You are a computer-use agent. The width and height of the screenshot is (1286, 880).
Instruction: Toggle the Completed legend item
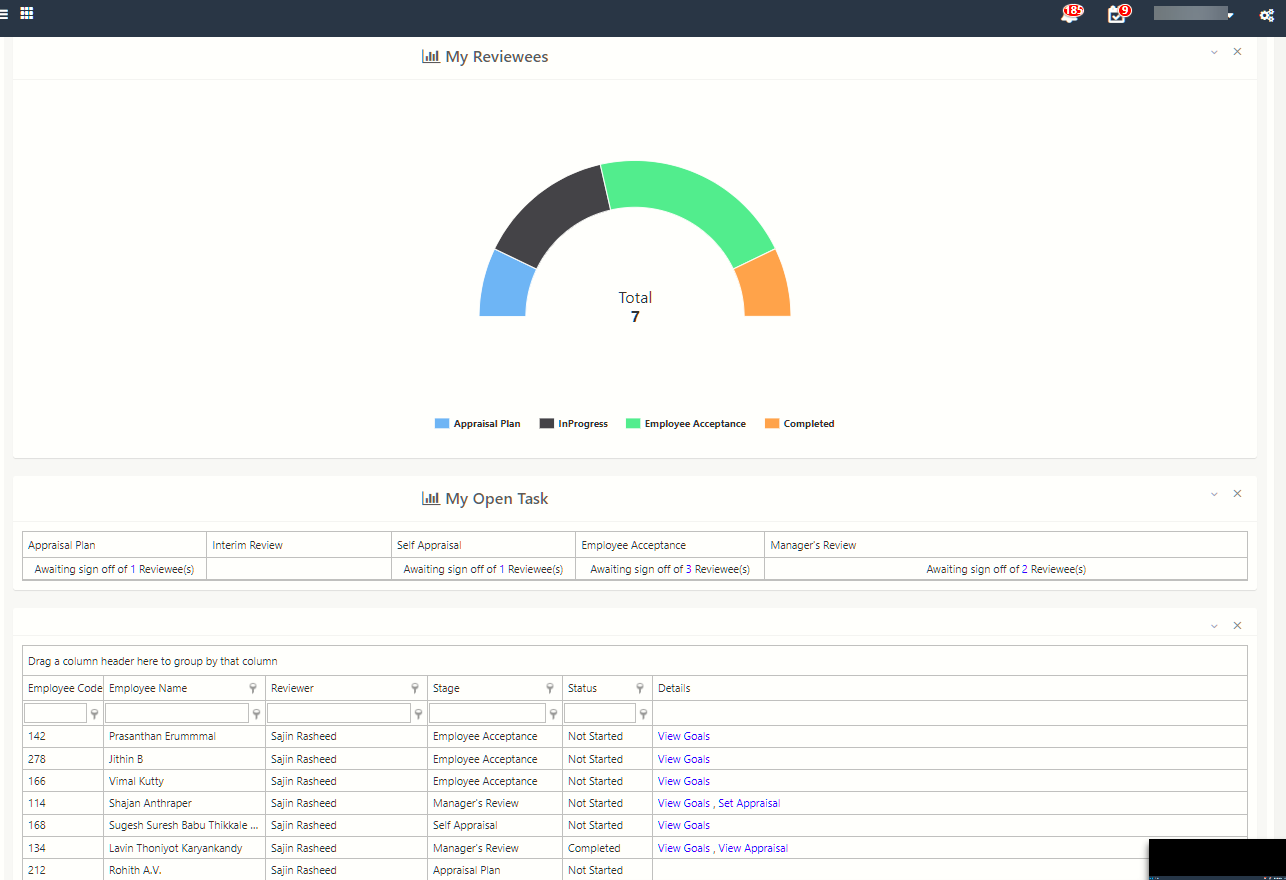[799, 423]
